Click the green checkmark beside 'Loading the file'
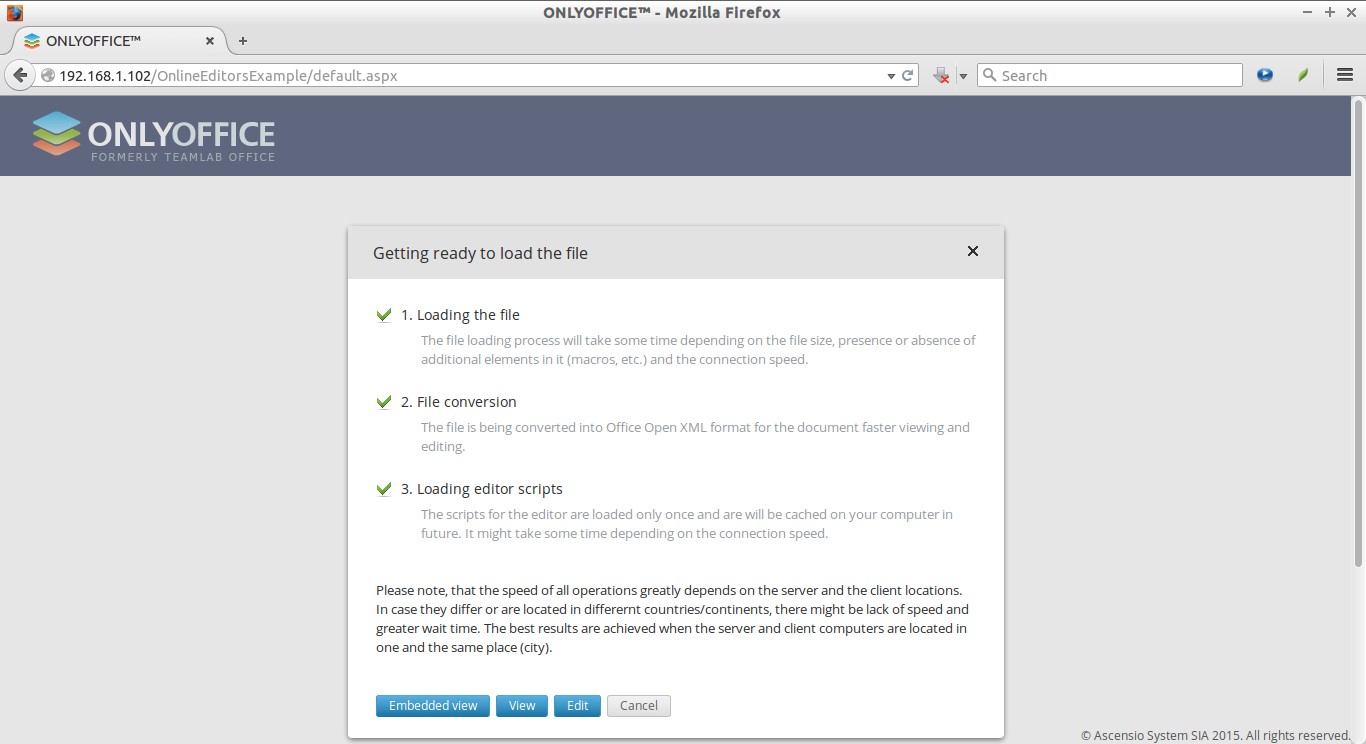 pyautogui.click(x=383, y=315)
